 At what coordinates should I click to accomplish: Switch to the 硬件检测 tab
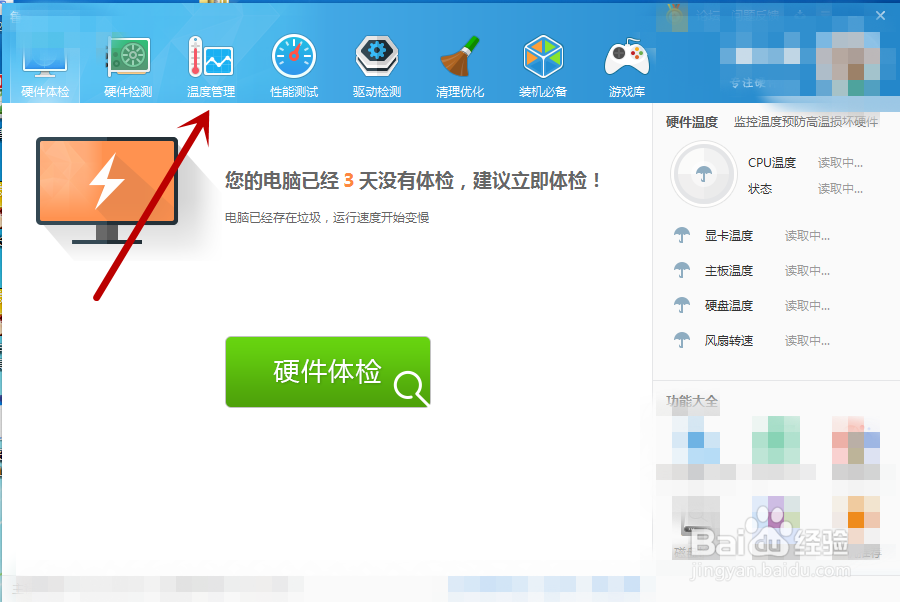click(128, 66)
